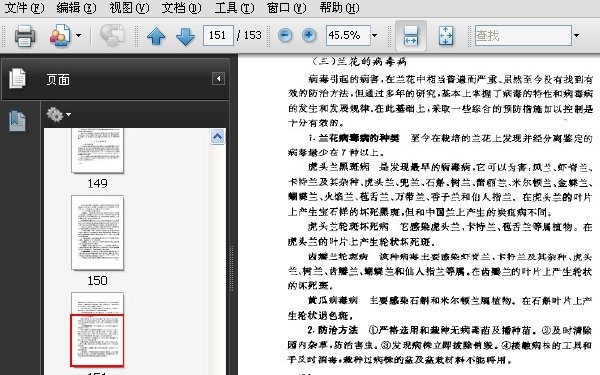Open the 窗口 (Window) menu
Image resolution: width=600 pixels, height=375 pixels.
(x=287, y=7)
